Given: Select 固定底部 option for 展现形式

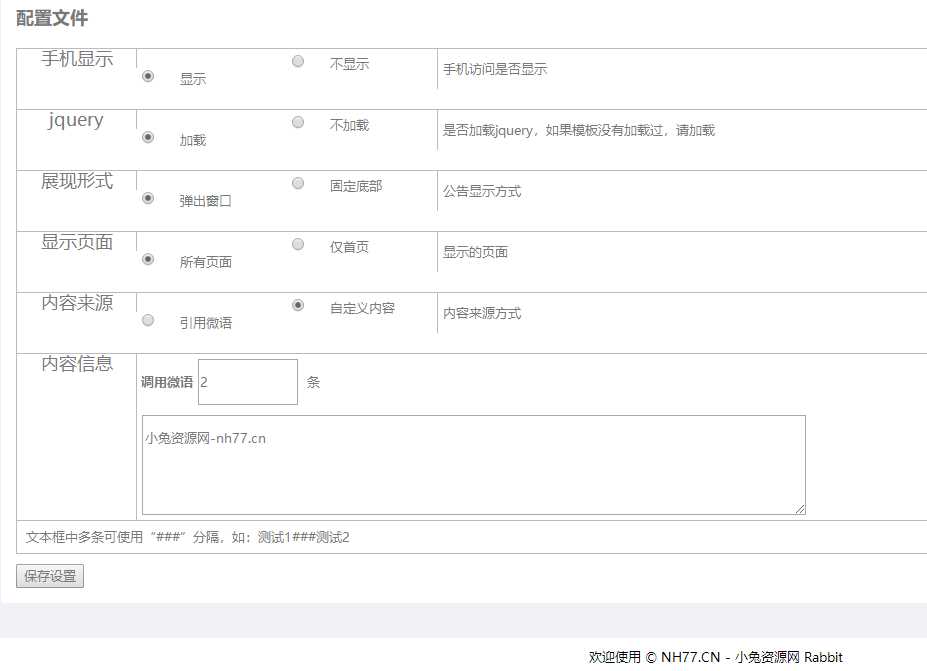Looking at the screenshot, I should [297, 184].
